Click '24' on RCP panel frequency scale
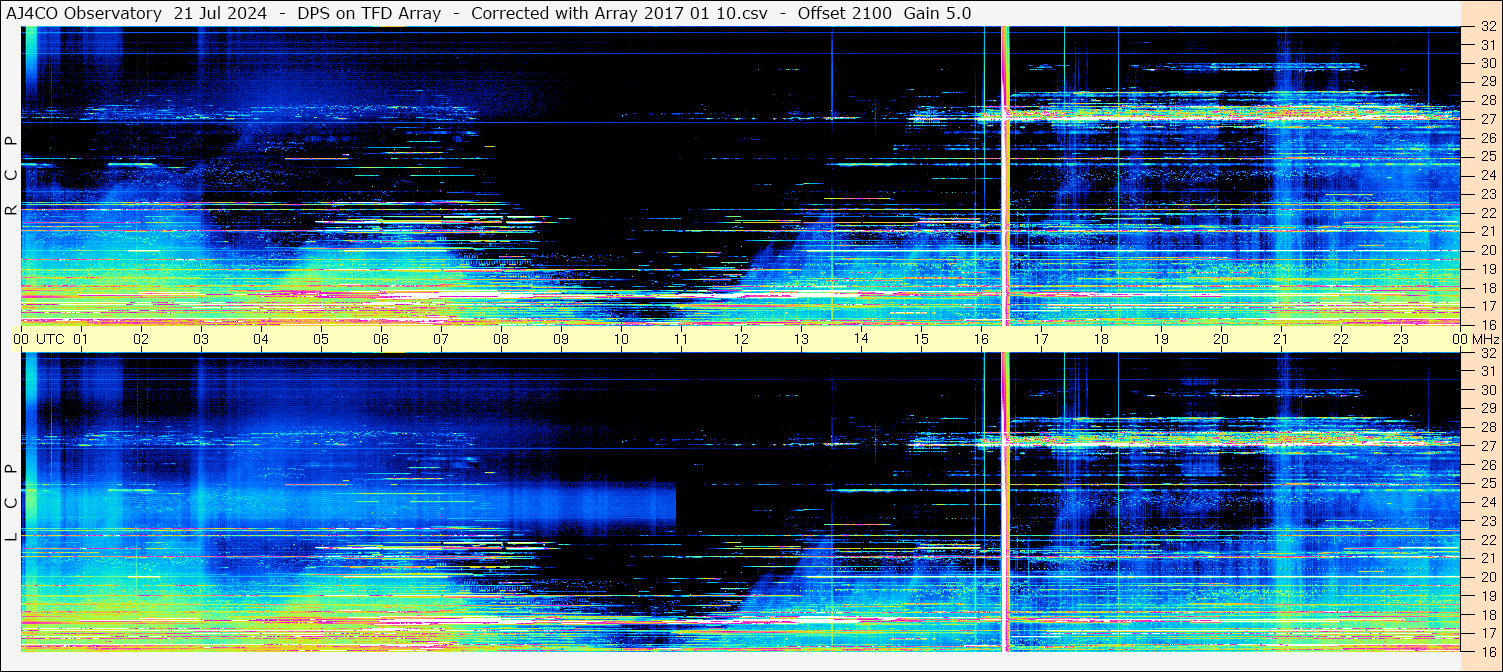 [1488, 175]
